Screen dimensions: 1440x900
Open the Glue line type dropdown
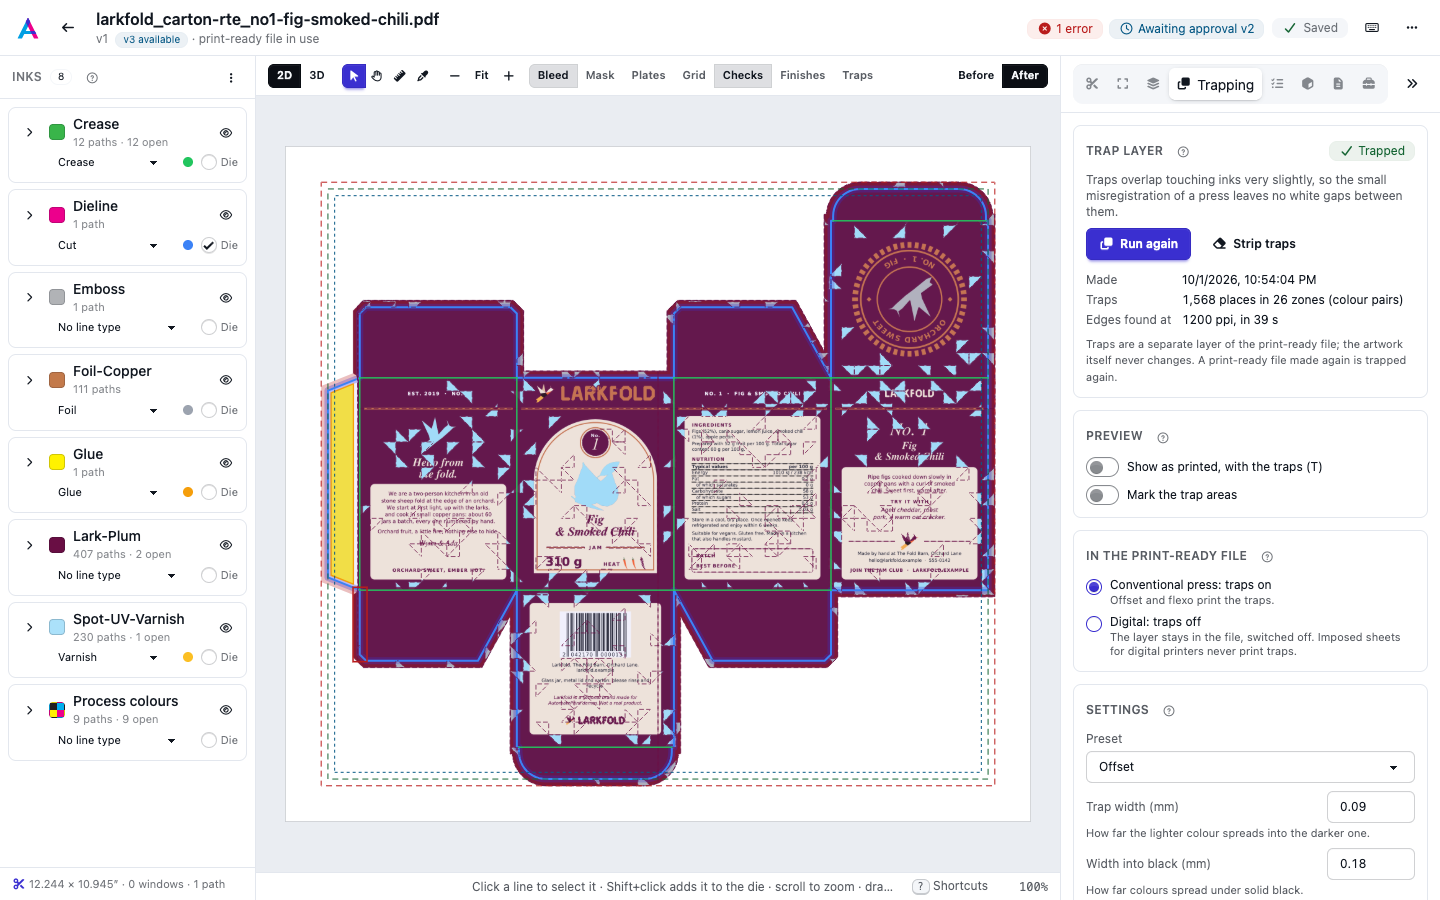108,492
